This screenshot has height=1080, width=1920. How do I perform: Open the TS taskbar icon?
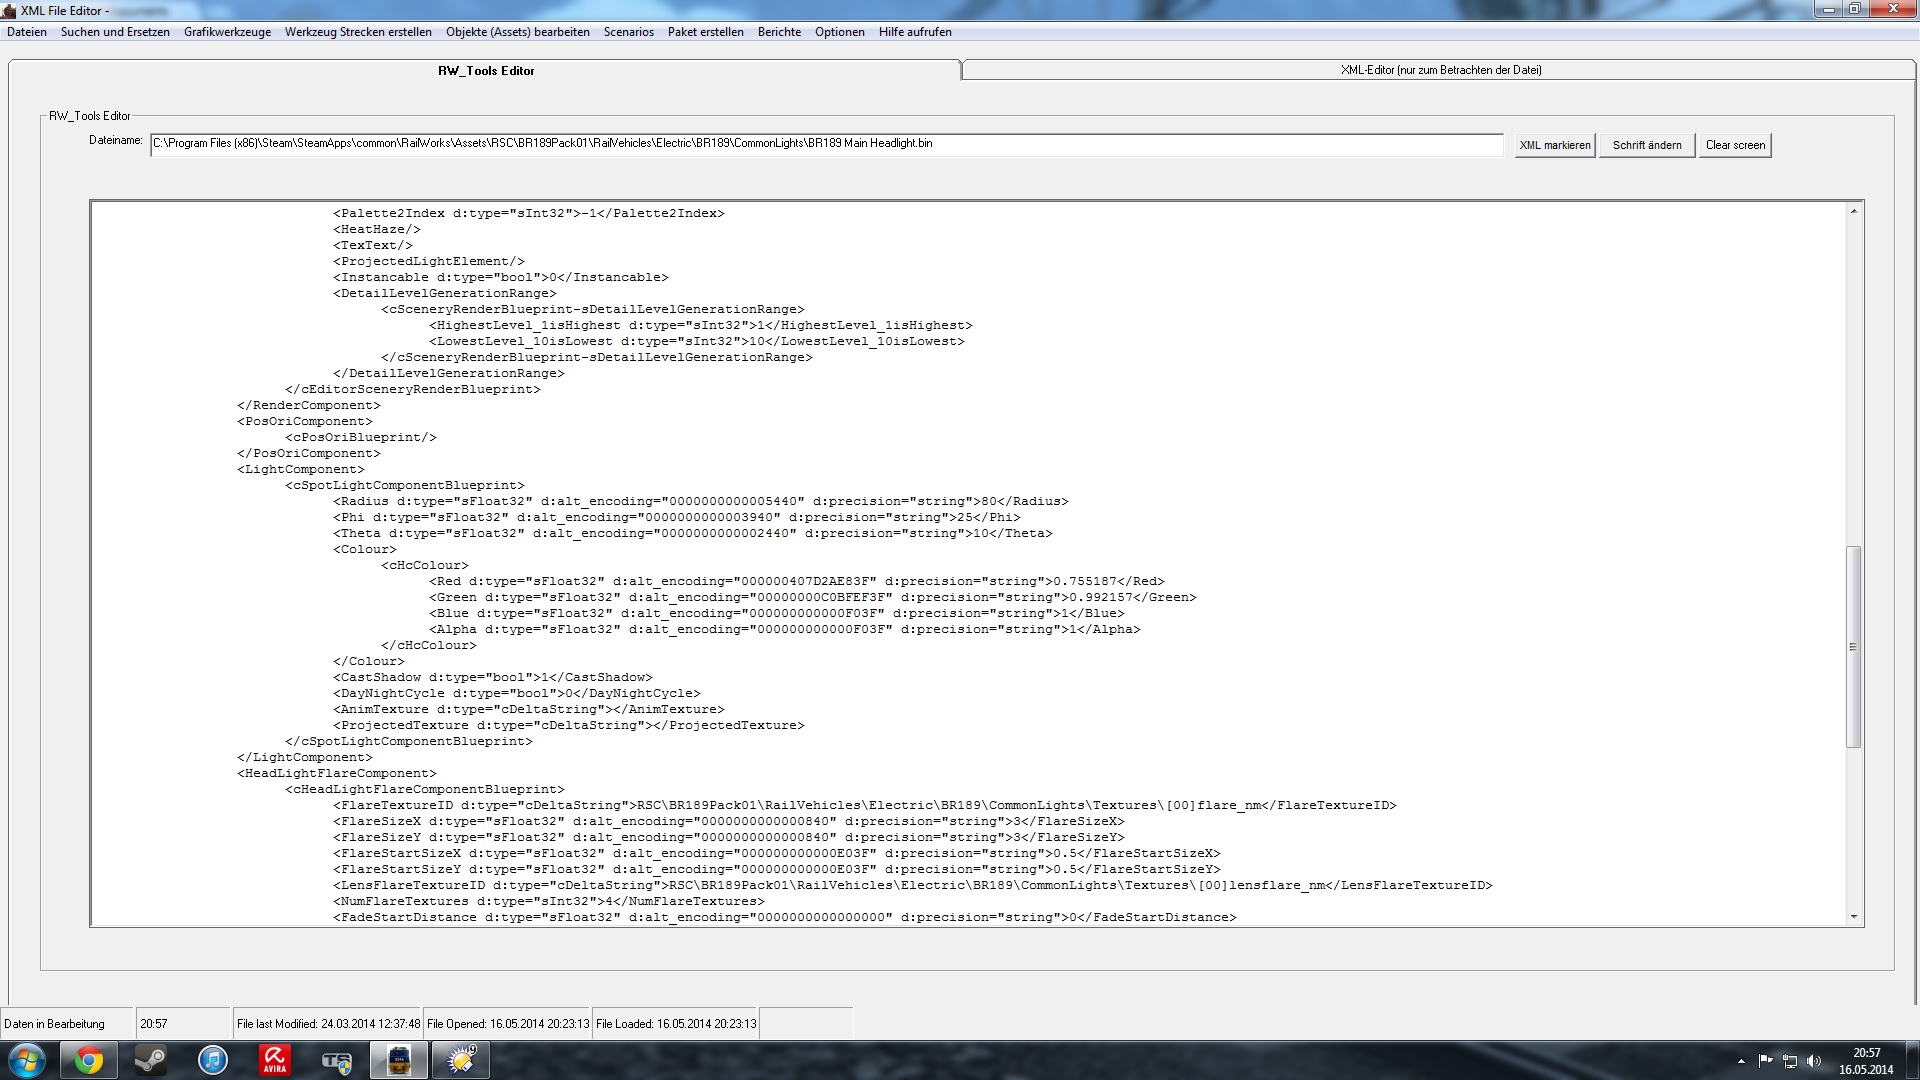337,1060
